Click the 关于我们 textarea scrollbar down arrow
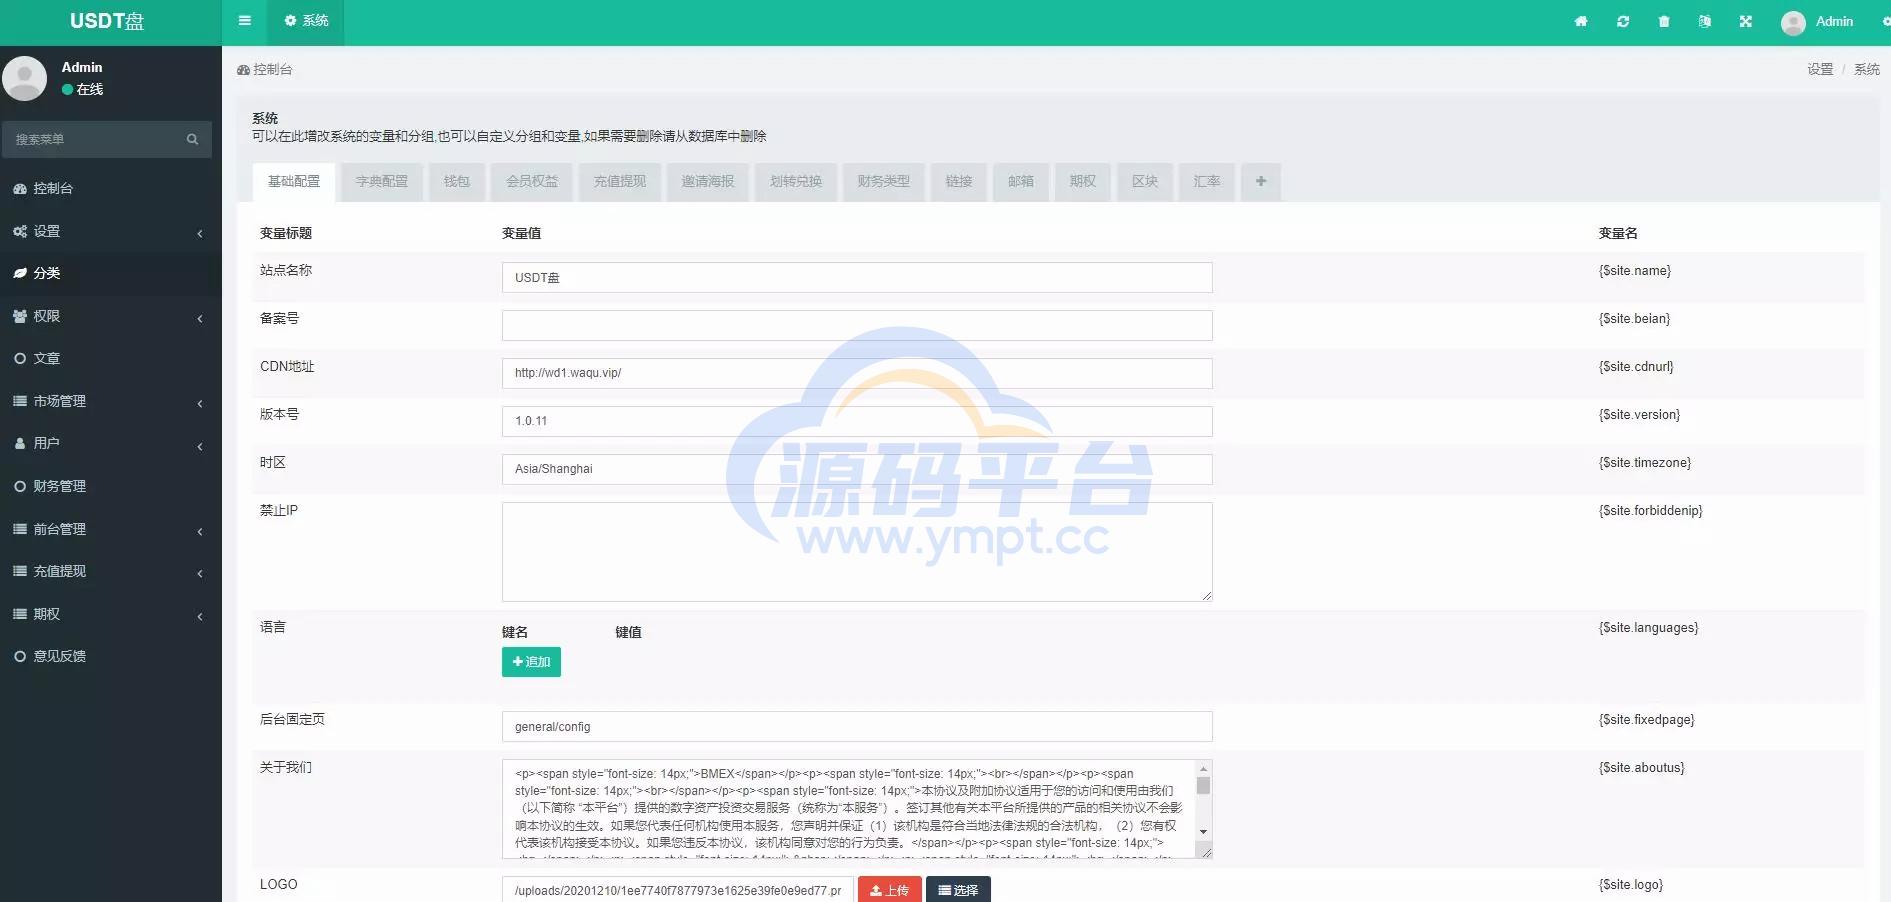This screenshot has height=902, width=1891. (x=1203, y=832)
